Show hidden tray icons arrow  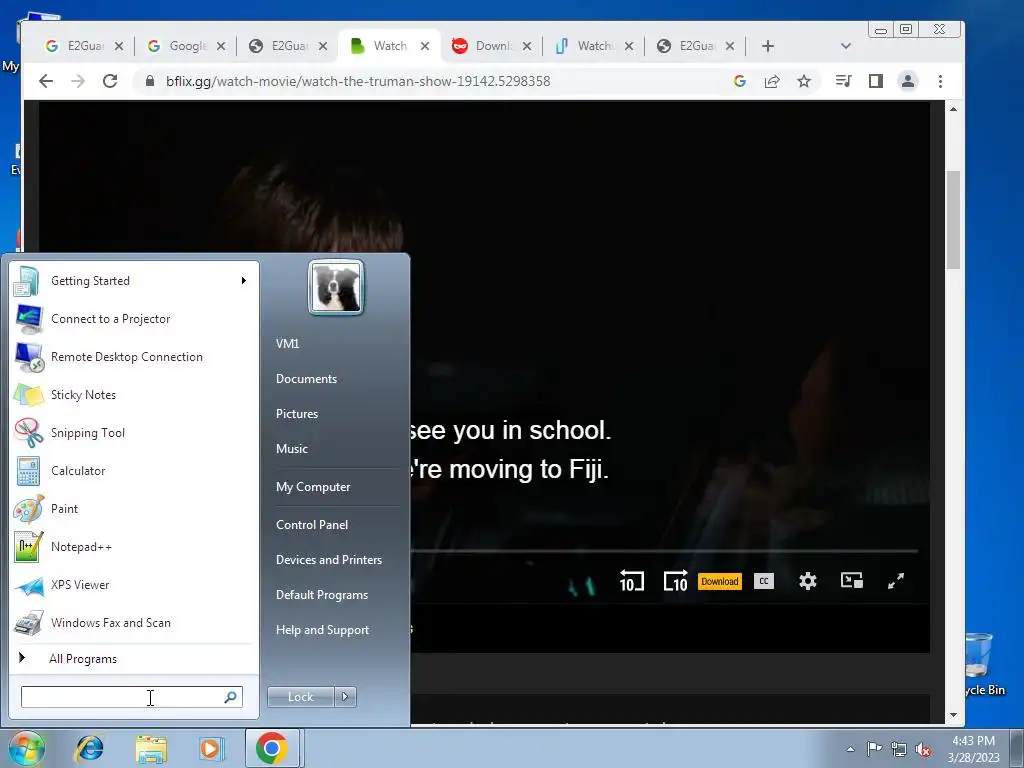click(850, 749)
